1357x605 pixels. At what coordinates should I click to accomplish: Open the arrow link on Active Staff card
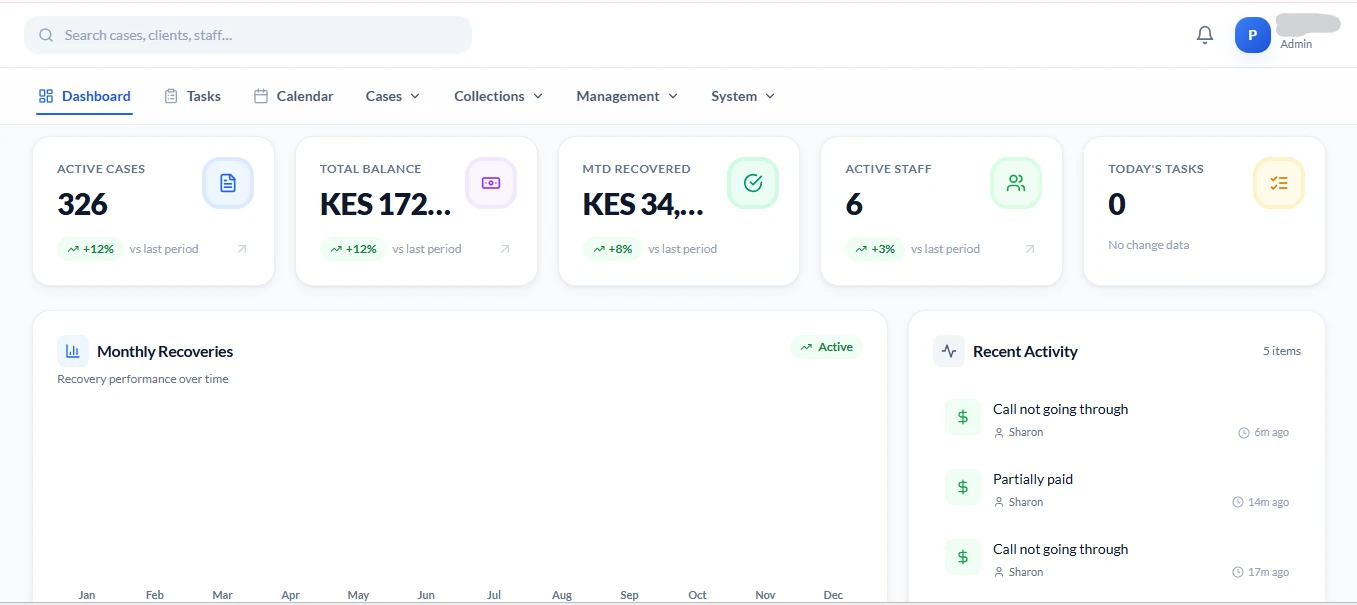coord(1029,249)
